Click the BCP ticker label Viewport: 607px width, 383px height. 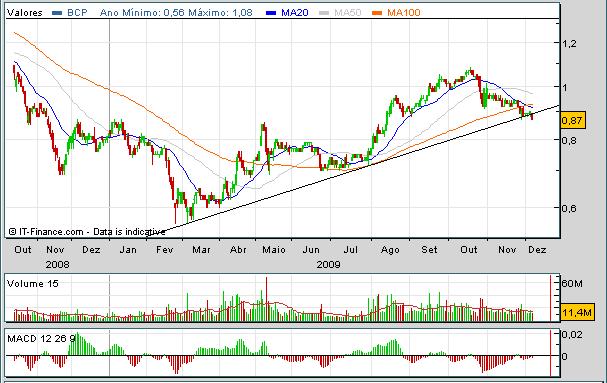[77, 13]
